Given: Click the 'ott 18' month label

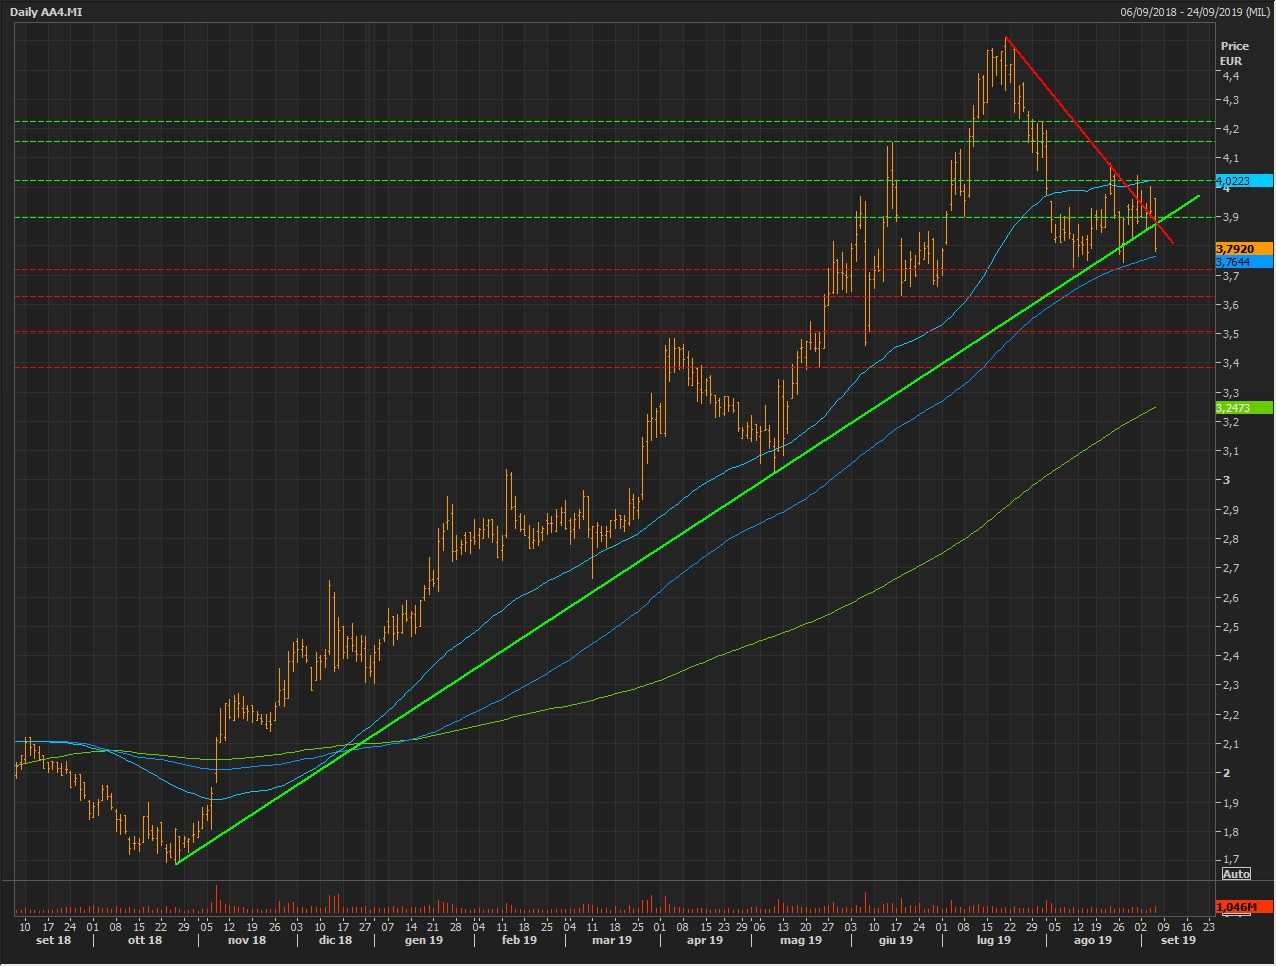Looking at the screenshot, I should pos(144,940).
